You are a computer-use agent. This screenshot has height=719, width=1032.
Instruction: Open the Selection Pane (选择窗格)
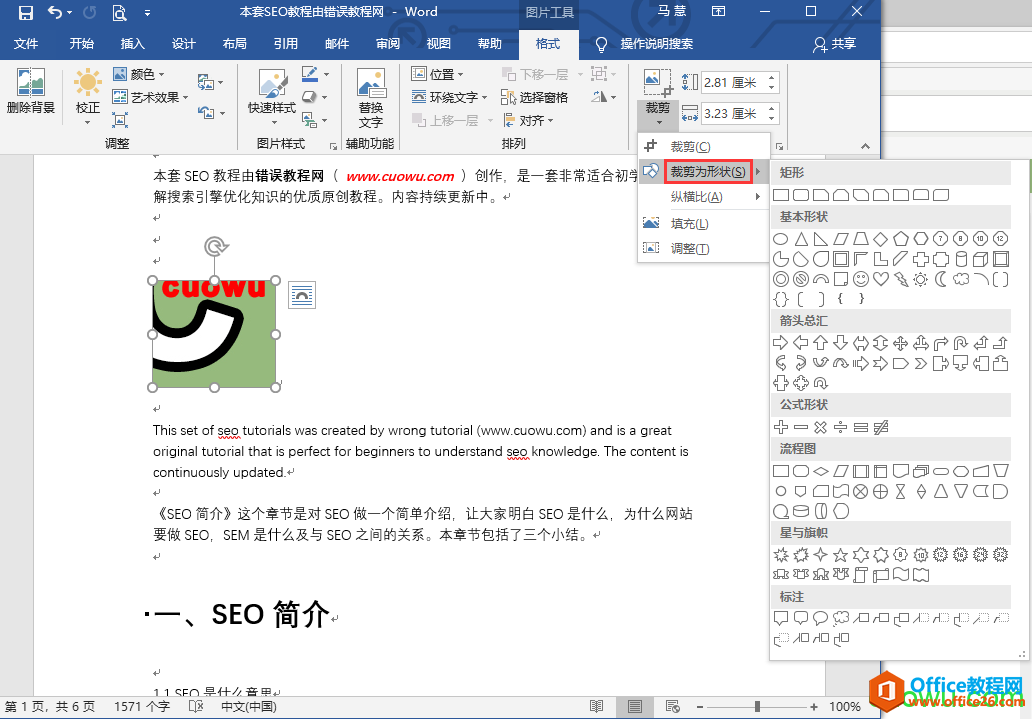click(534, 97)
